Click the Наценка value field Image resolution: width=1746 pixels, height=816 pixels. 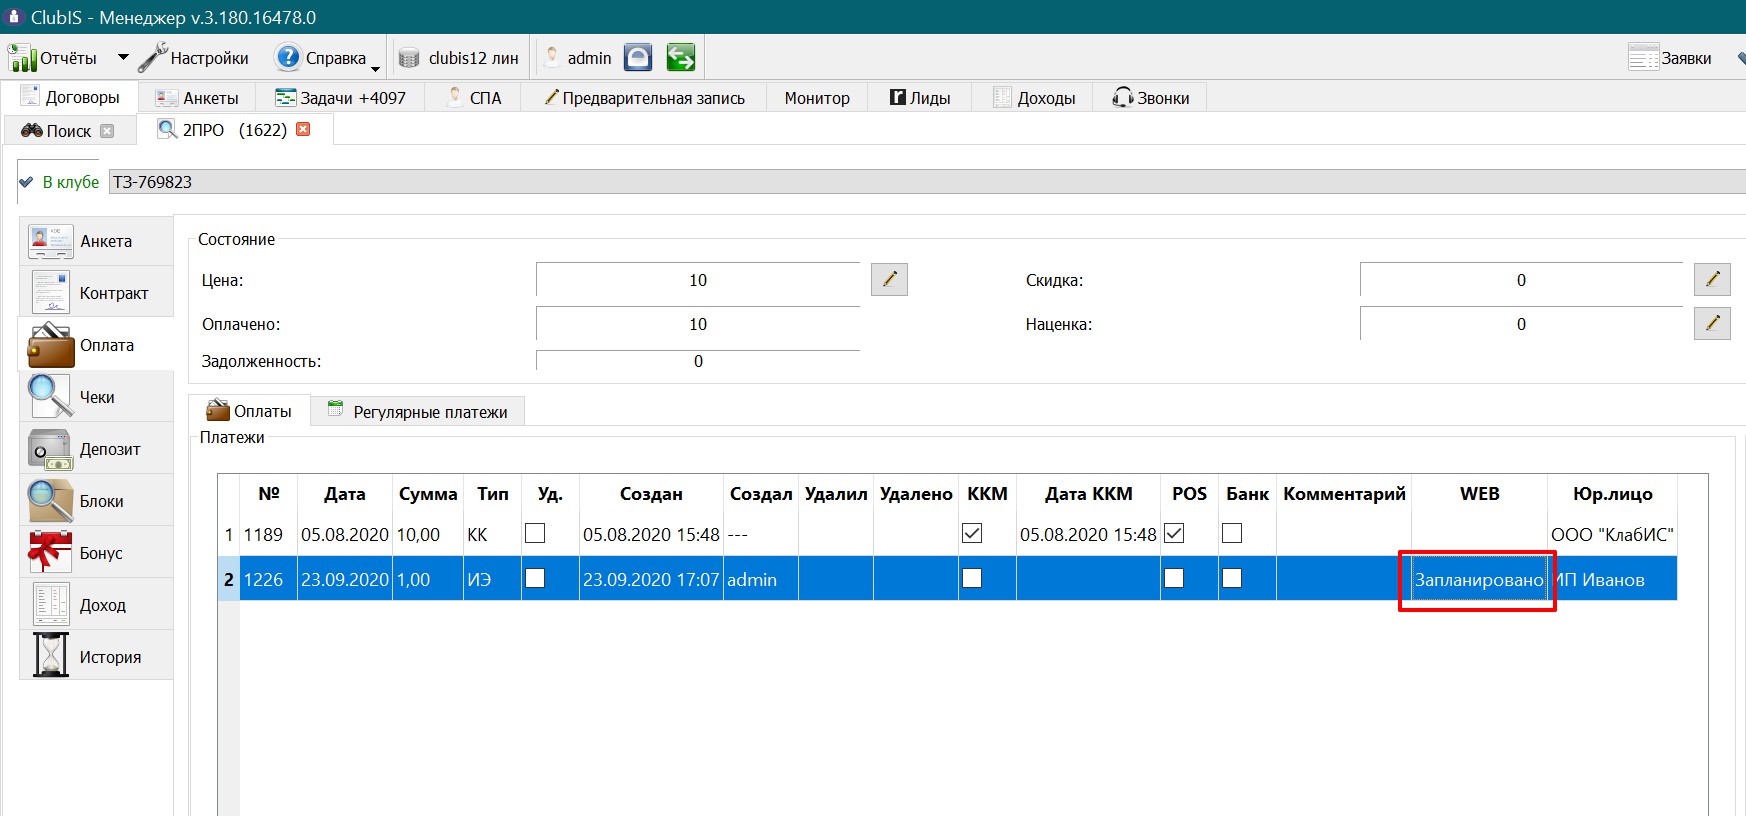tap(1521, 324)
